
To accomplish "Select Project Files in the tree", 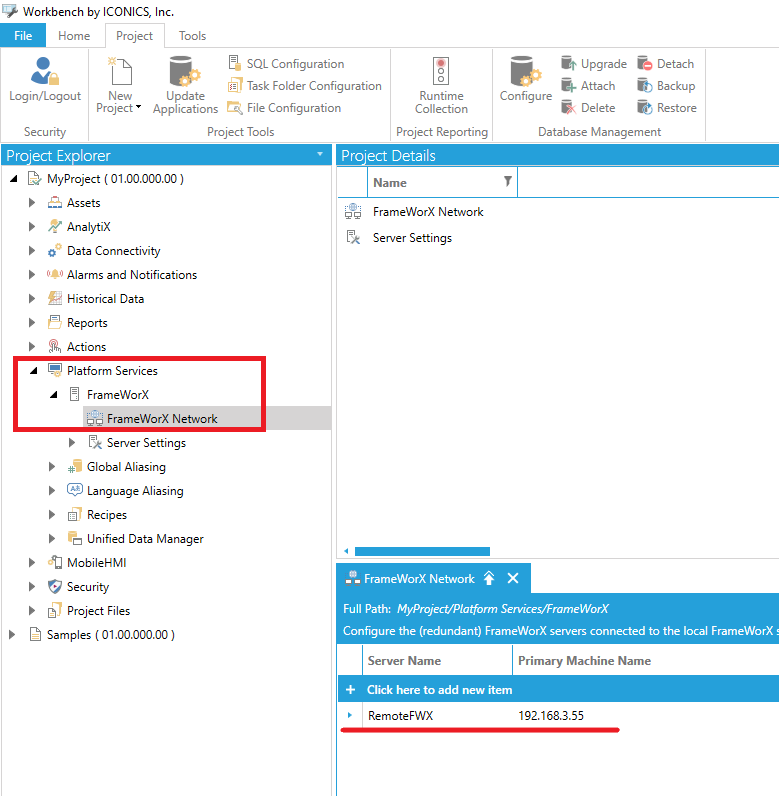I will [x=98, y=610].
